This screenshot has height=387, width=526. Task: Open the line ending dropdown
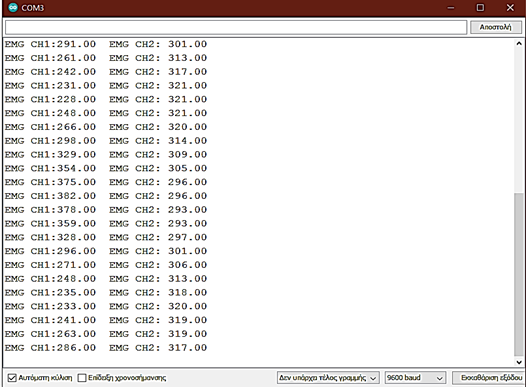pos(328,378)
